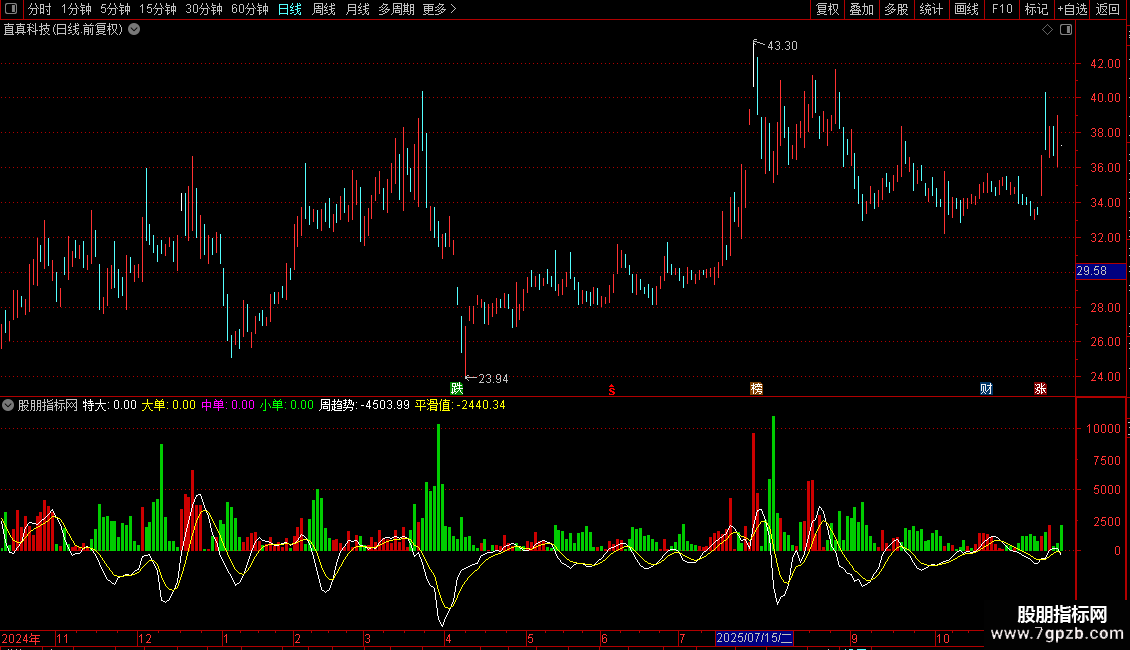Image resolution: width=1130 pixels, height=650 pixels.
Task: Click the 小单: 0.00 indicator value
Action: pos(286,405)
